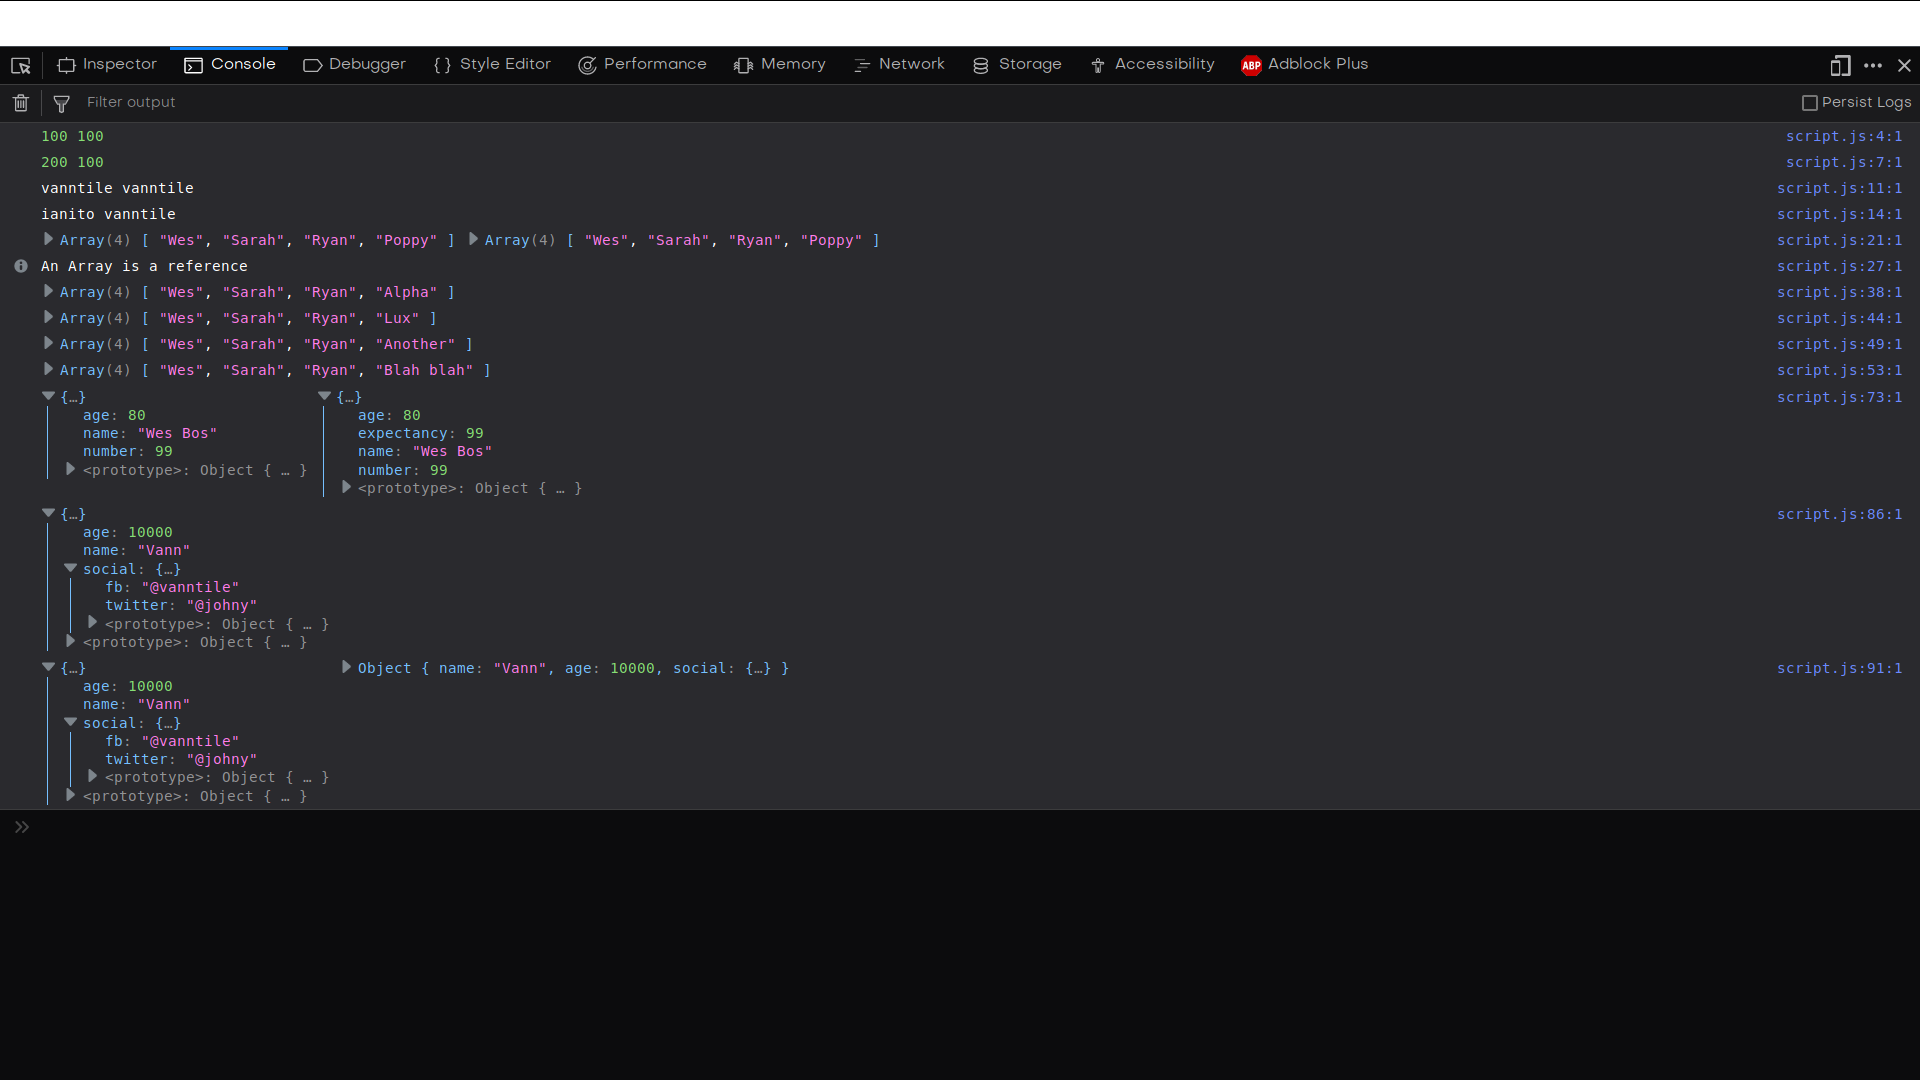This screenshot has height=1080, width=1920.
Task: Open the Storage panel
Action: 1030,63
